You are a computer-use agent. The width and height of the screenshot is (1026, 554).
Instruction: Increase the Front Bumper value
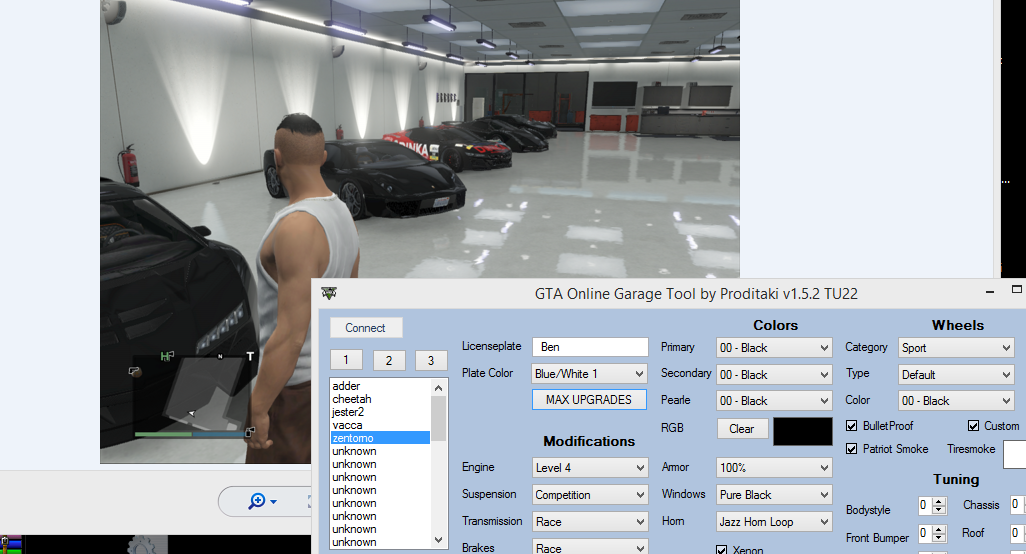coord(939,530)
